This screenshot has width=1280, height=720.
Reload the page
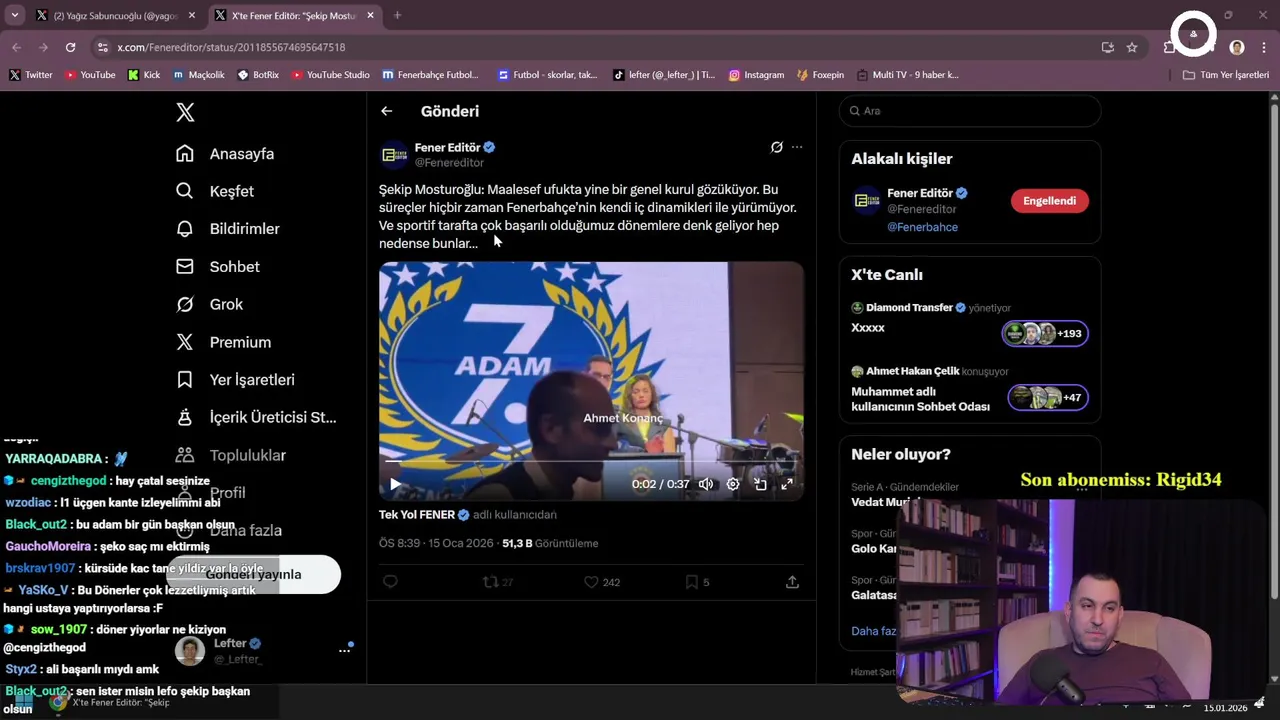coord(70,47)
